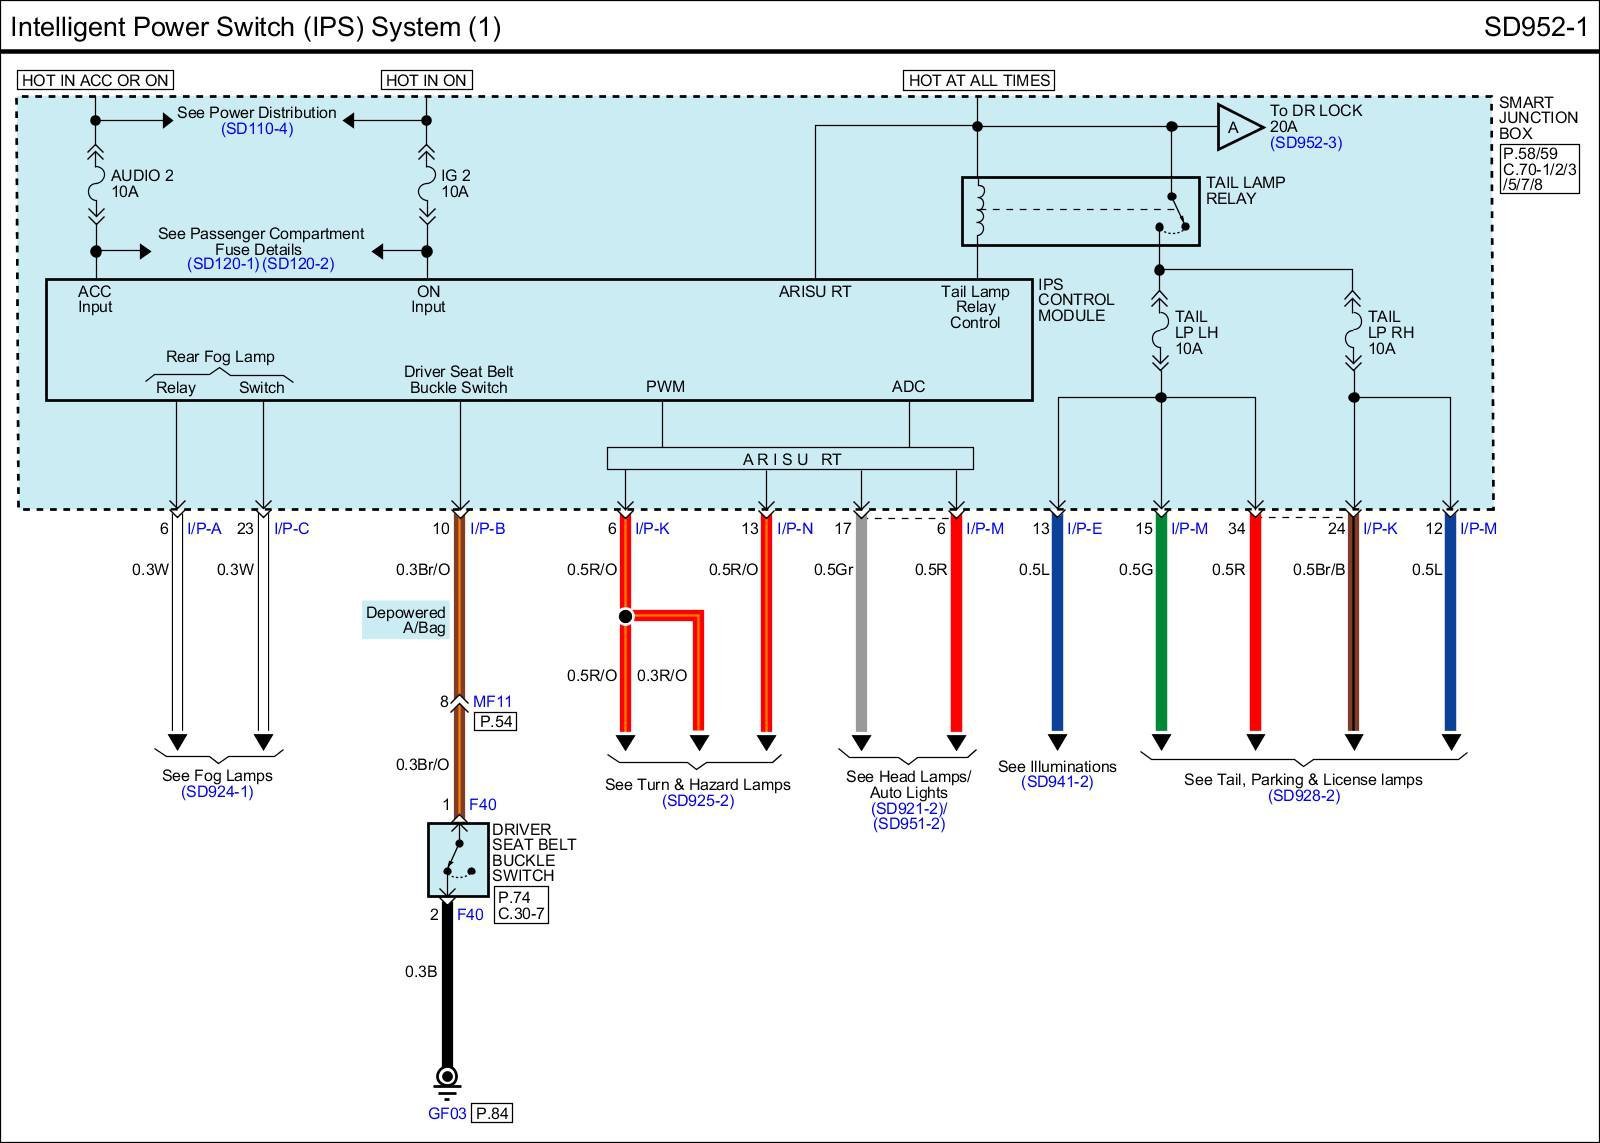Click the IG 2 10A fuse symbol
This screenshot has width=1600, height=1143.
pos(427,184)
